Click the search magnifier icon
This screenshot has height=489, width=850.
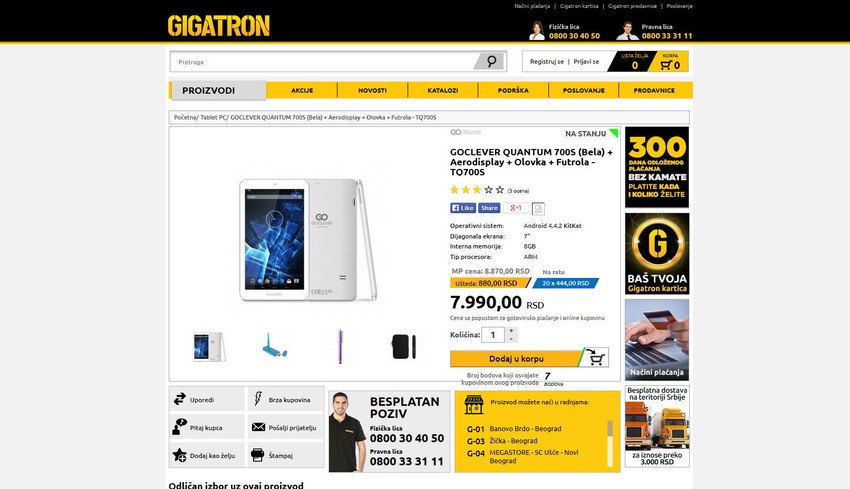click(x=491, y=61)
